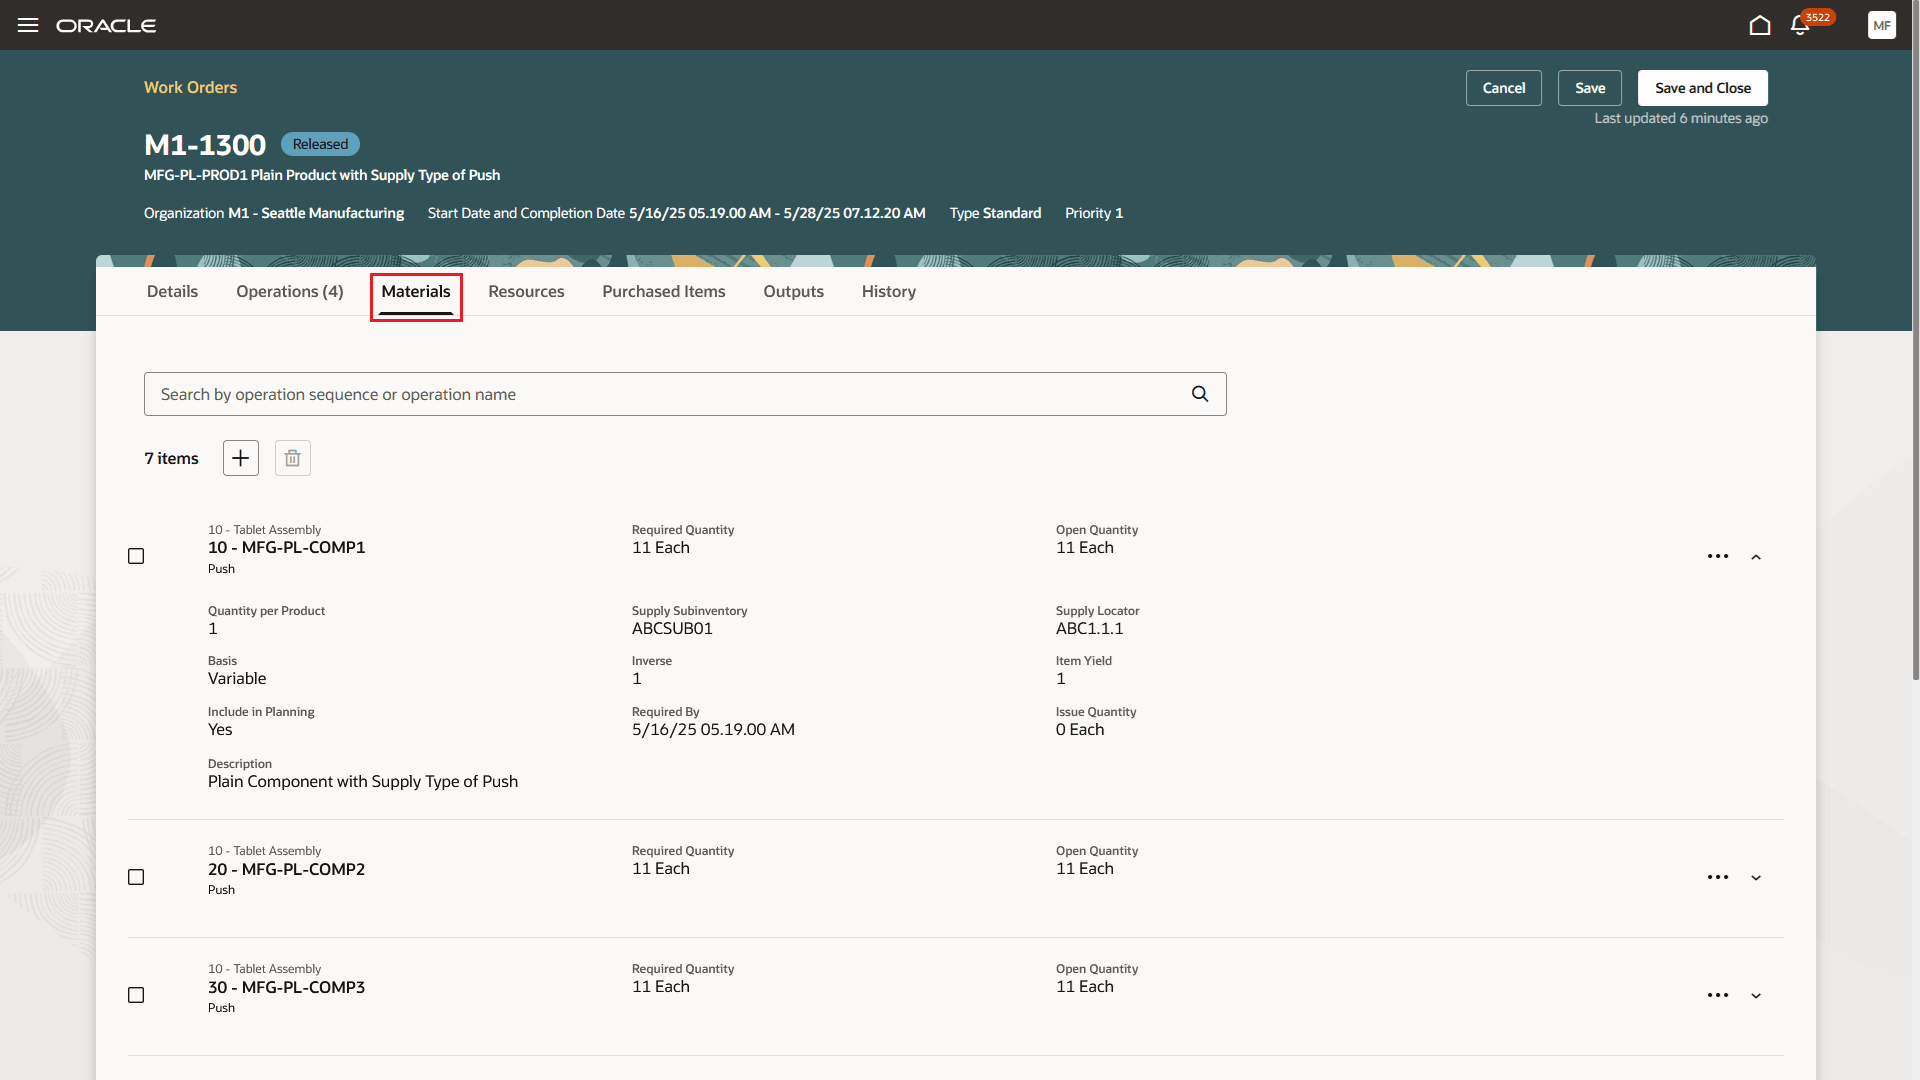1920x1080 pixels.
Task: Click the trash delete icon
Action: [x=292, y=458]
